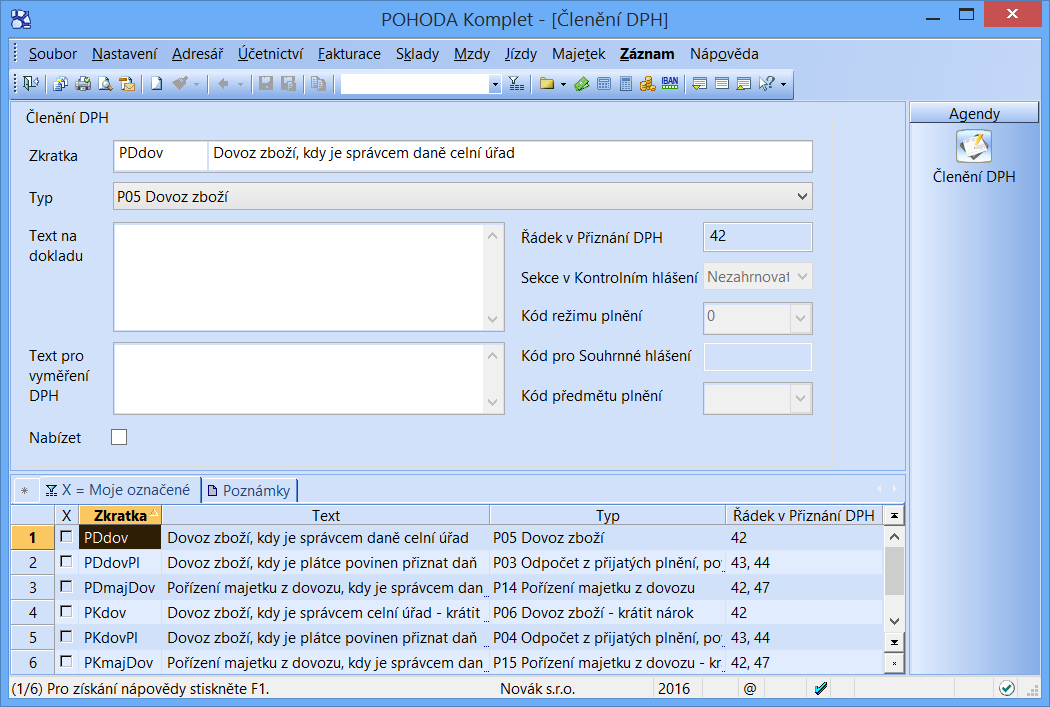Image resolution: width=1050 pixels, height=707 pixels.
Task: Click the asterisk tab beside Moje označené
Action: pos(25,491)
